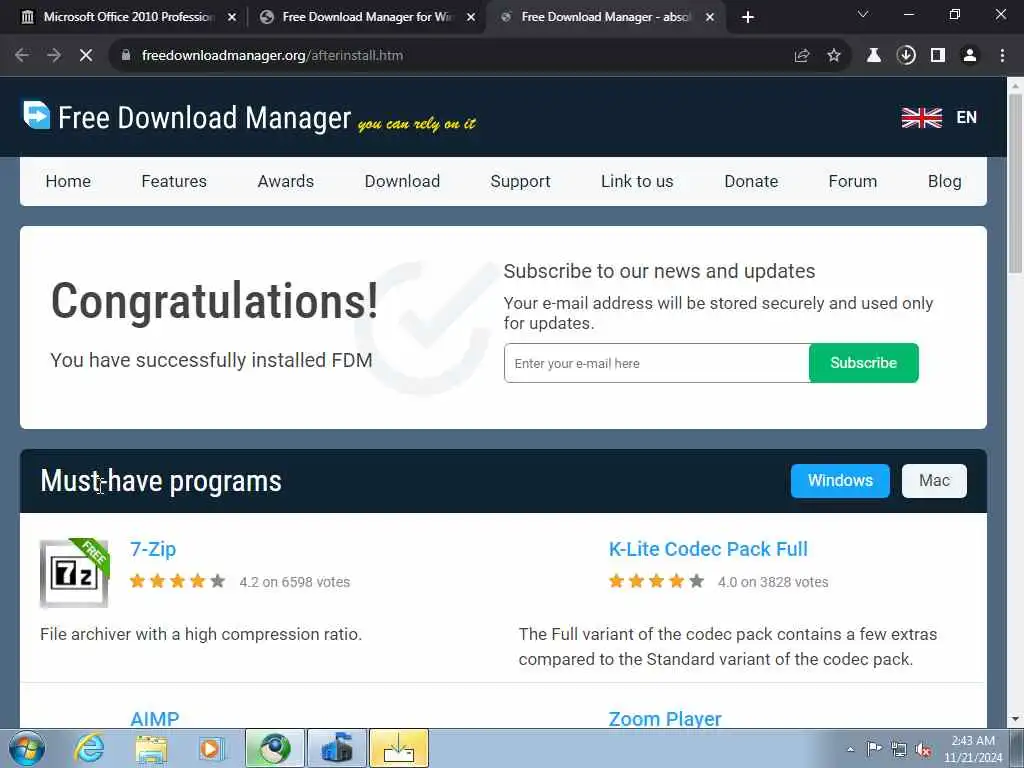Open the K-Lite Codec Pack Full link

tap(708, 549)
